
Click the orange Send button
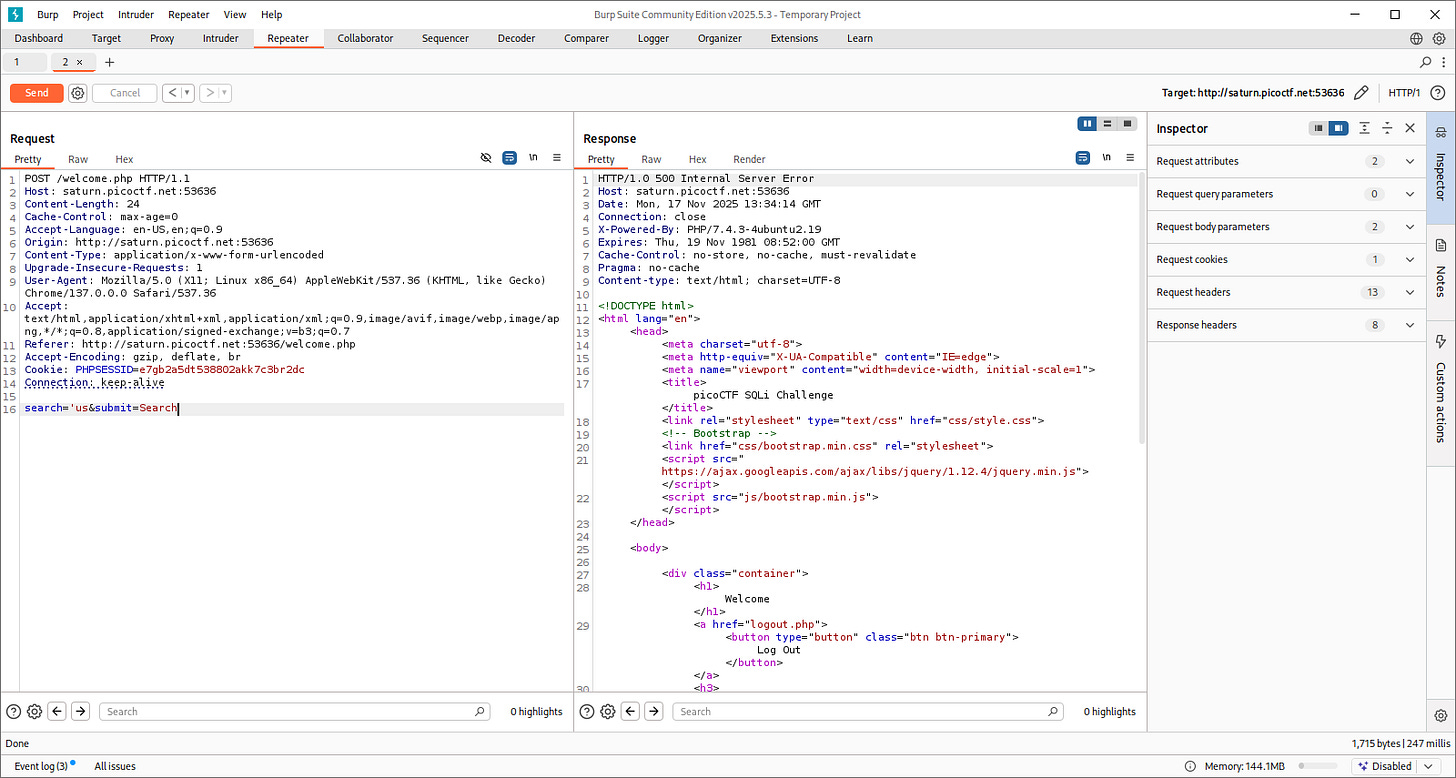click(37, 93)
